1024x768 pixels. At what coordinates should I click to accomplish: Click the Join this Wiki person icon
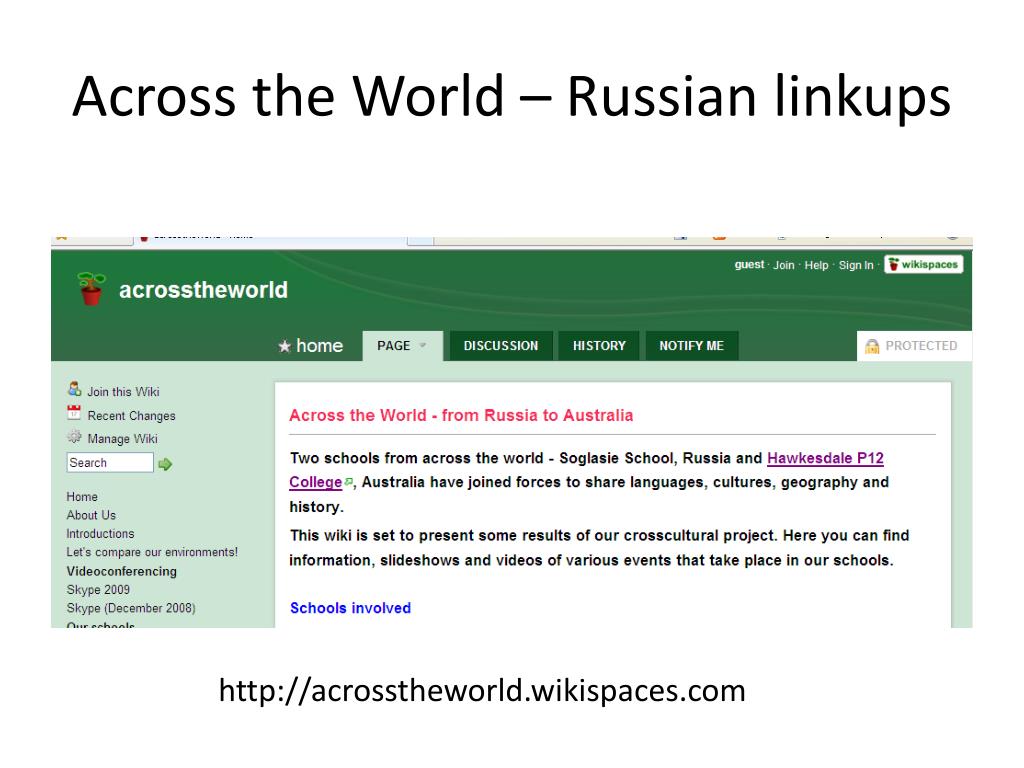74,389
